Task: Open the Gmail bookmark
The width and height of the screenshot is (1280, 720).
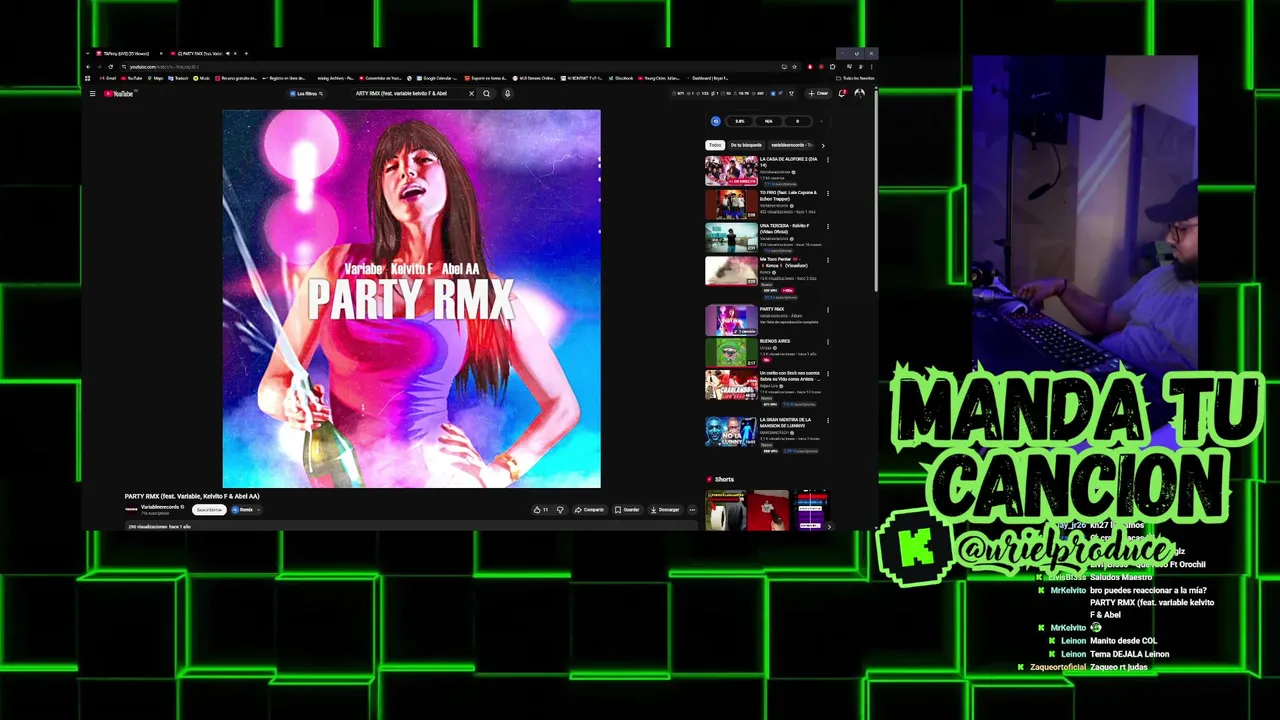Action: (108, 78)
